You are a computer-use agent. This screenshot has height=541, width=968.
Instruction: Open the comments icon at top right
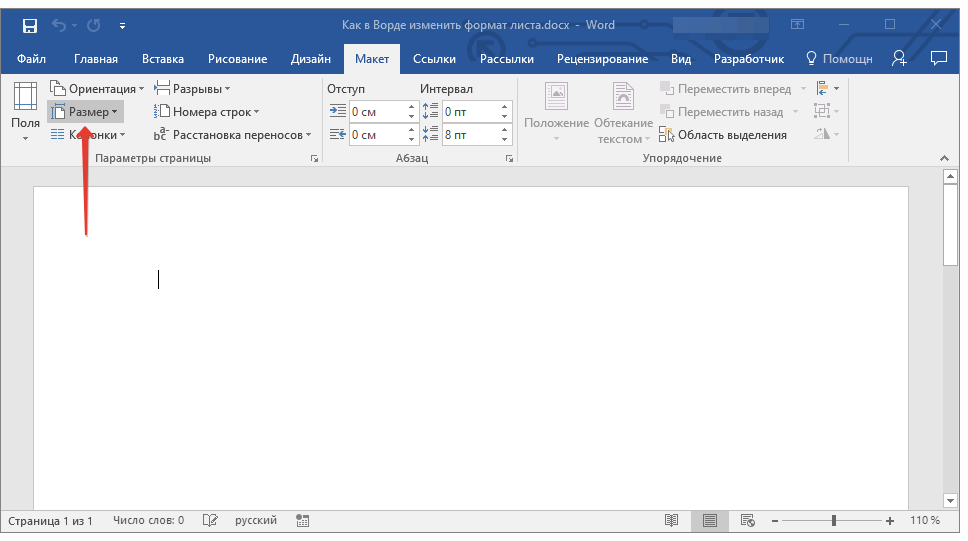[x=938, y=59]
